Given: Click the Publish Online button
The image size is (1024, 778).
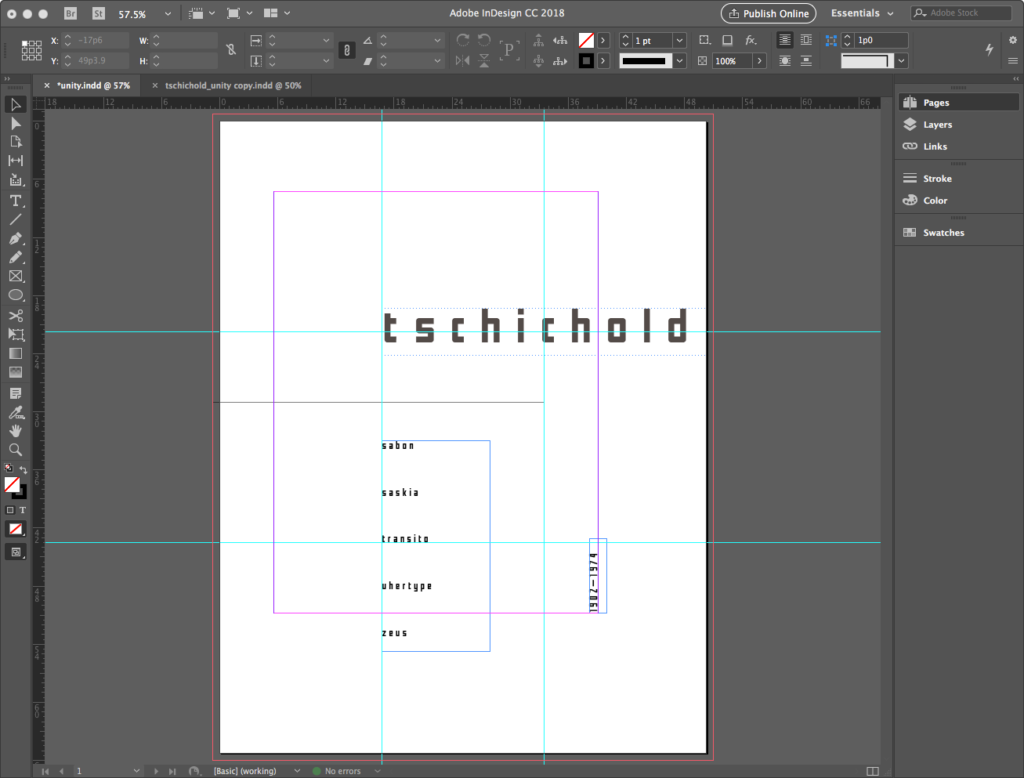Looking at the screenshot, I should point(768,14).
